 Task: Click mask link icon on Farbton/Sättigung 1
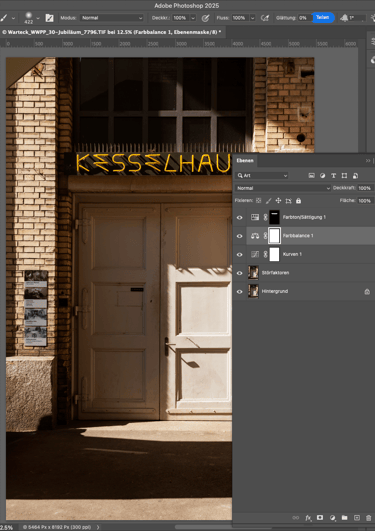click(266, 217)
